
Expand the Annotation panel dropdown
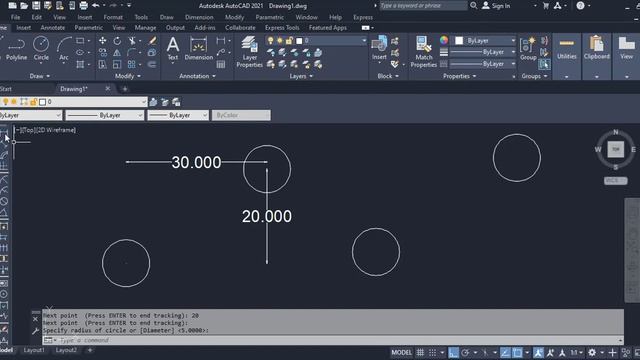pos(197,76)
